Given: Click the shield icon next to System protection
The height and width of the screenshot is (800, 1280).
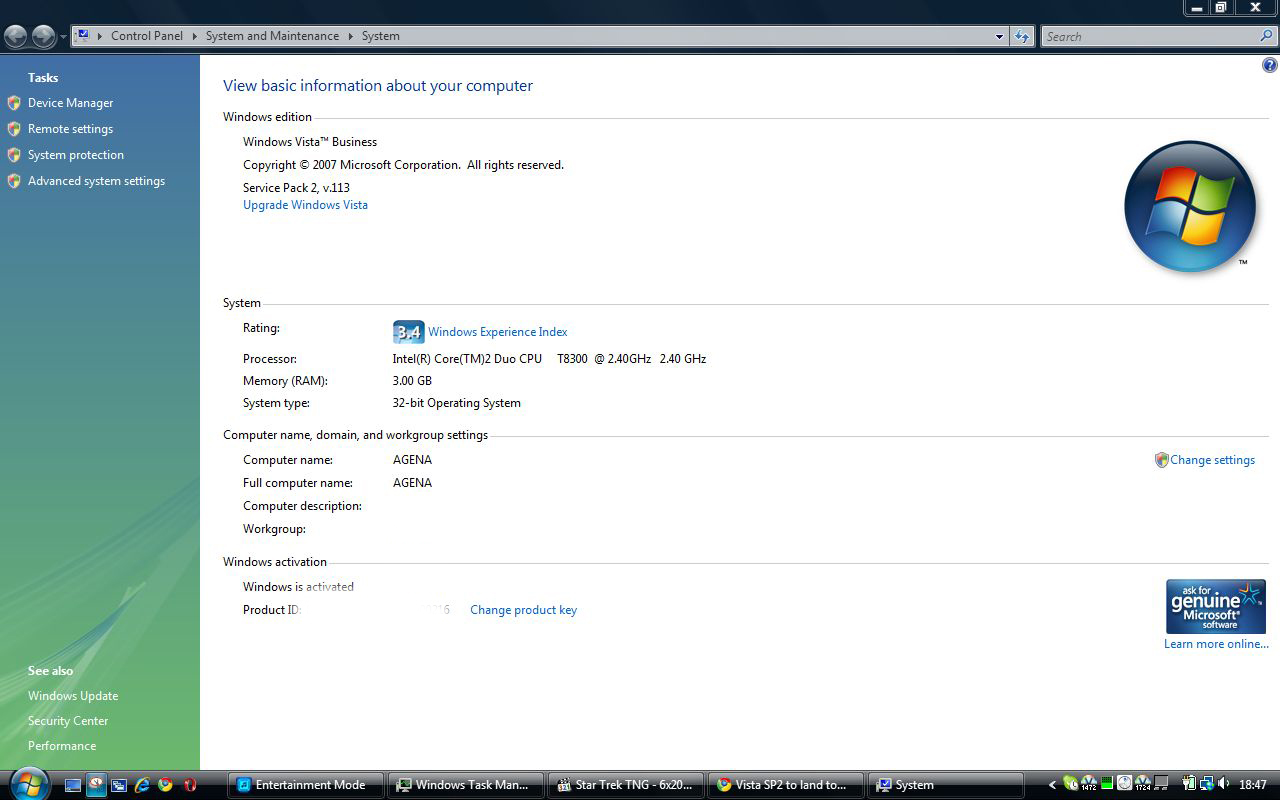Looking at the screenshot, I should pos(14,155).
